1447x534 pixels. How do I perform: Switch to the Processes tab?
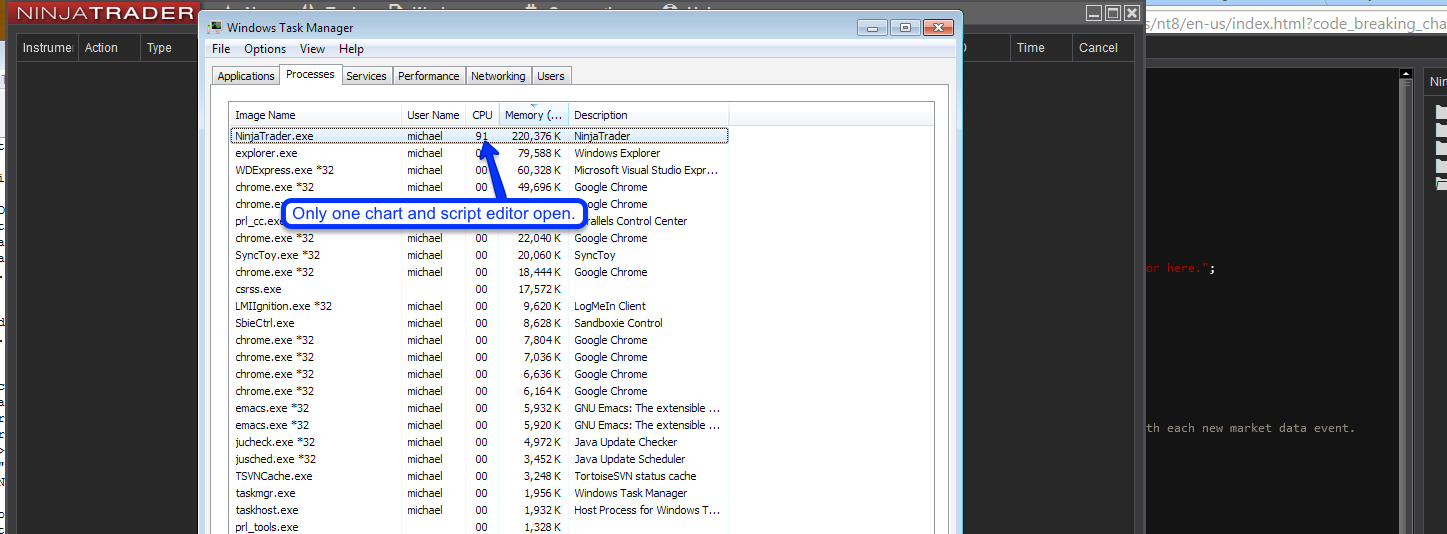pyautogui.click(x=310, y=75)
